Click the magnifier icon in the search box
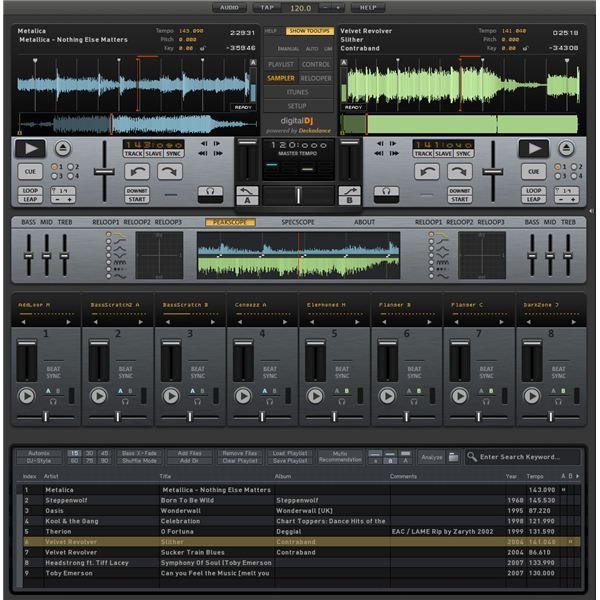The width and height of the screenshot is (600, 600). tap(472, 457)
